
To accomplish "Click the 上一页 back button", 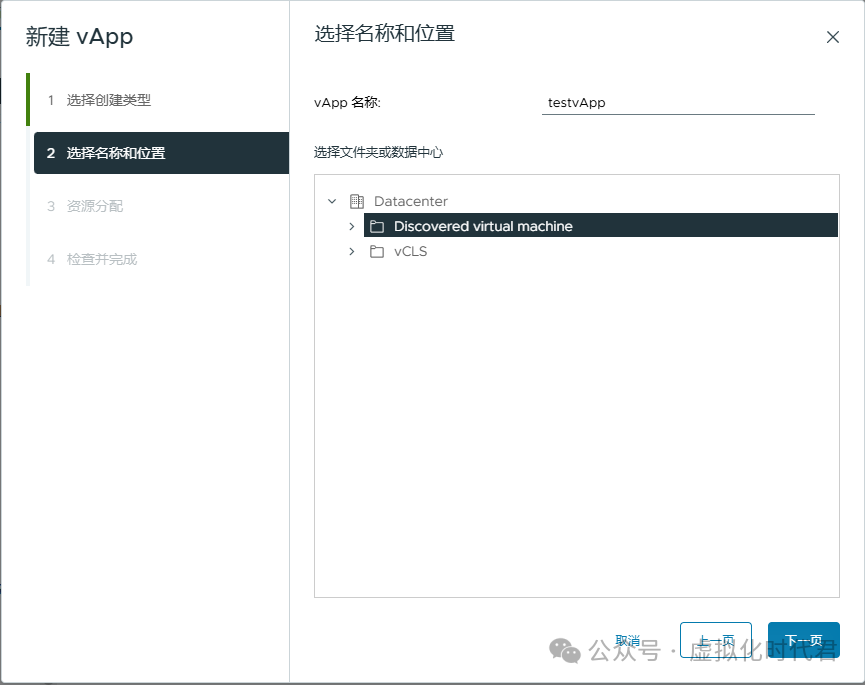I will (x=716, y=640).
